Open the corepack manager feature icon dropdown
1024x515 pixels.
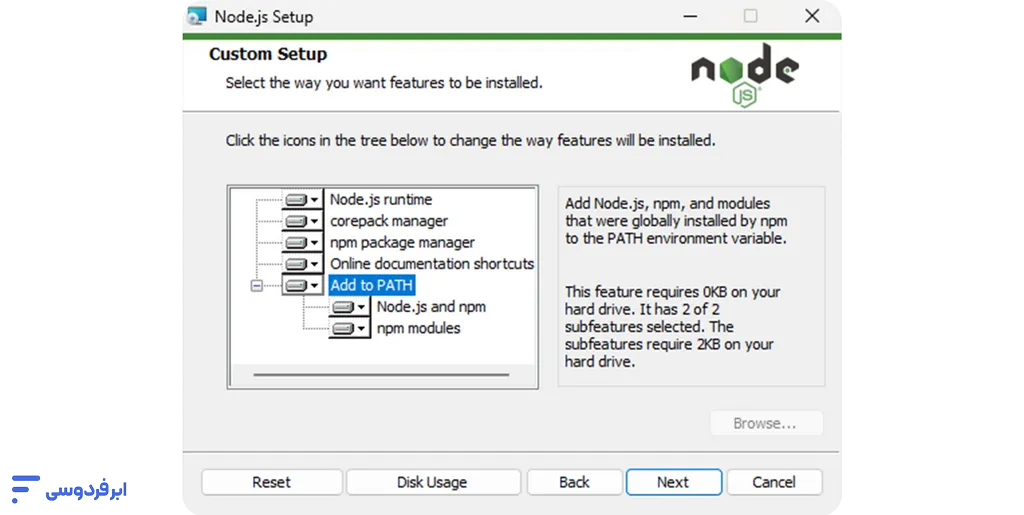coord(302,221)
